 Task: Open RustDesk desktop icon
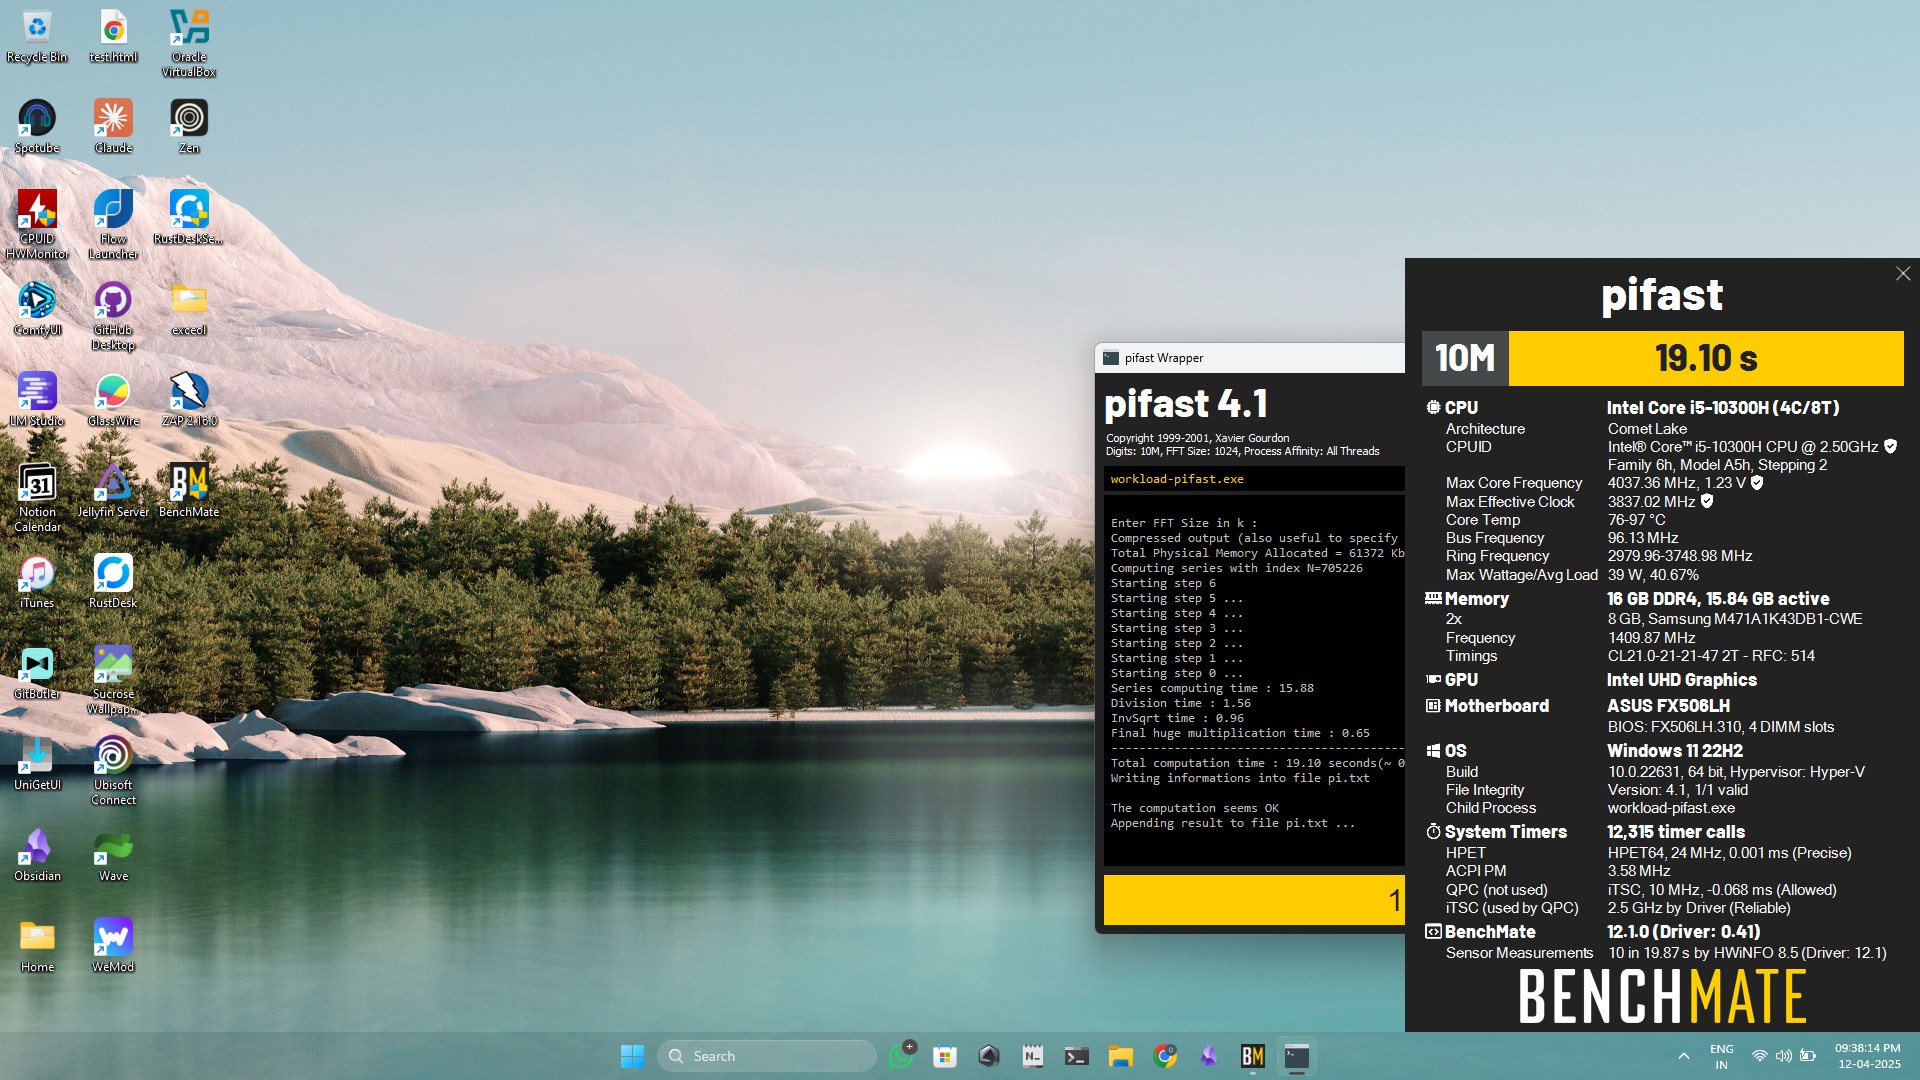[x=113, y=582]
